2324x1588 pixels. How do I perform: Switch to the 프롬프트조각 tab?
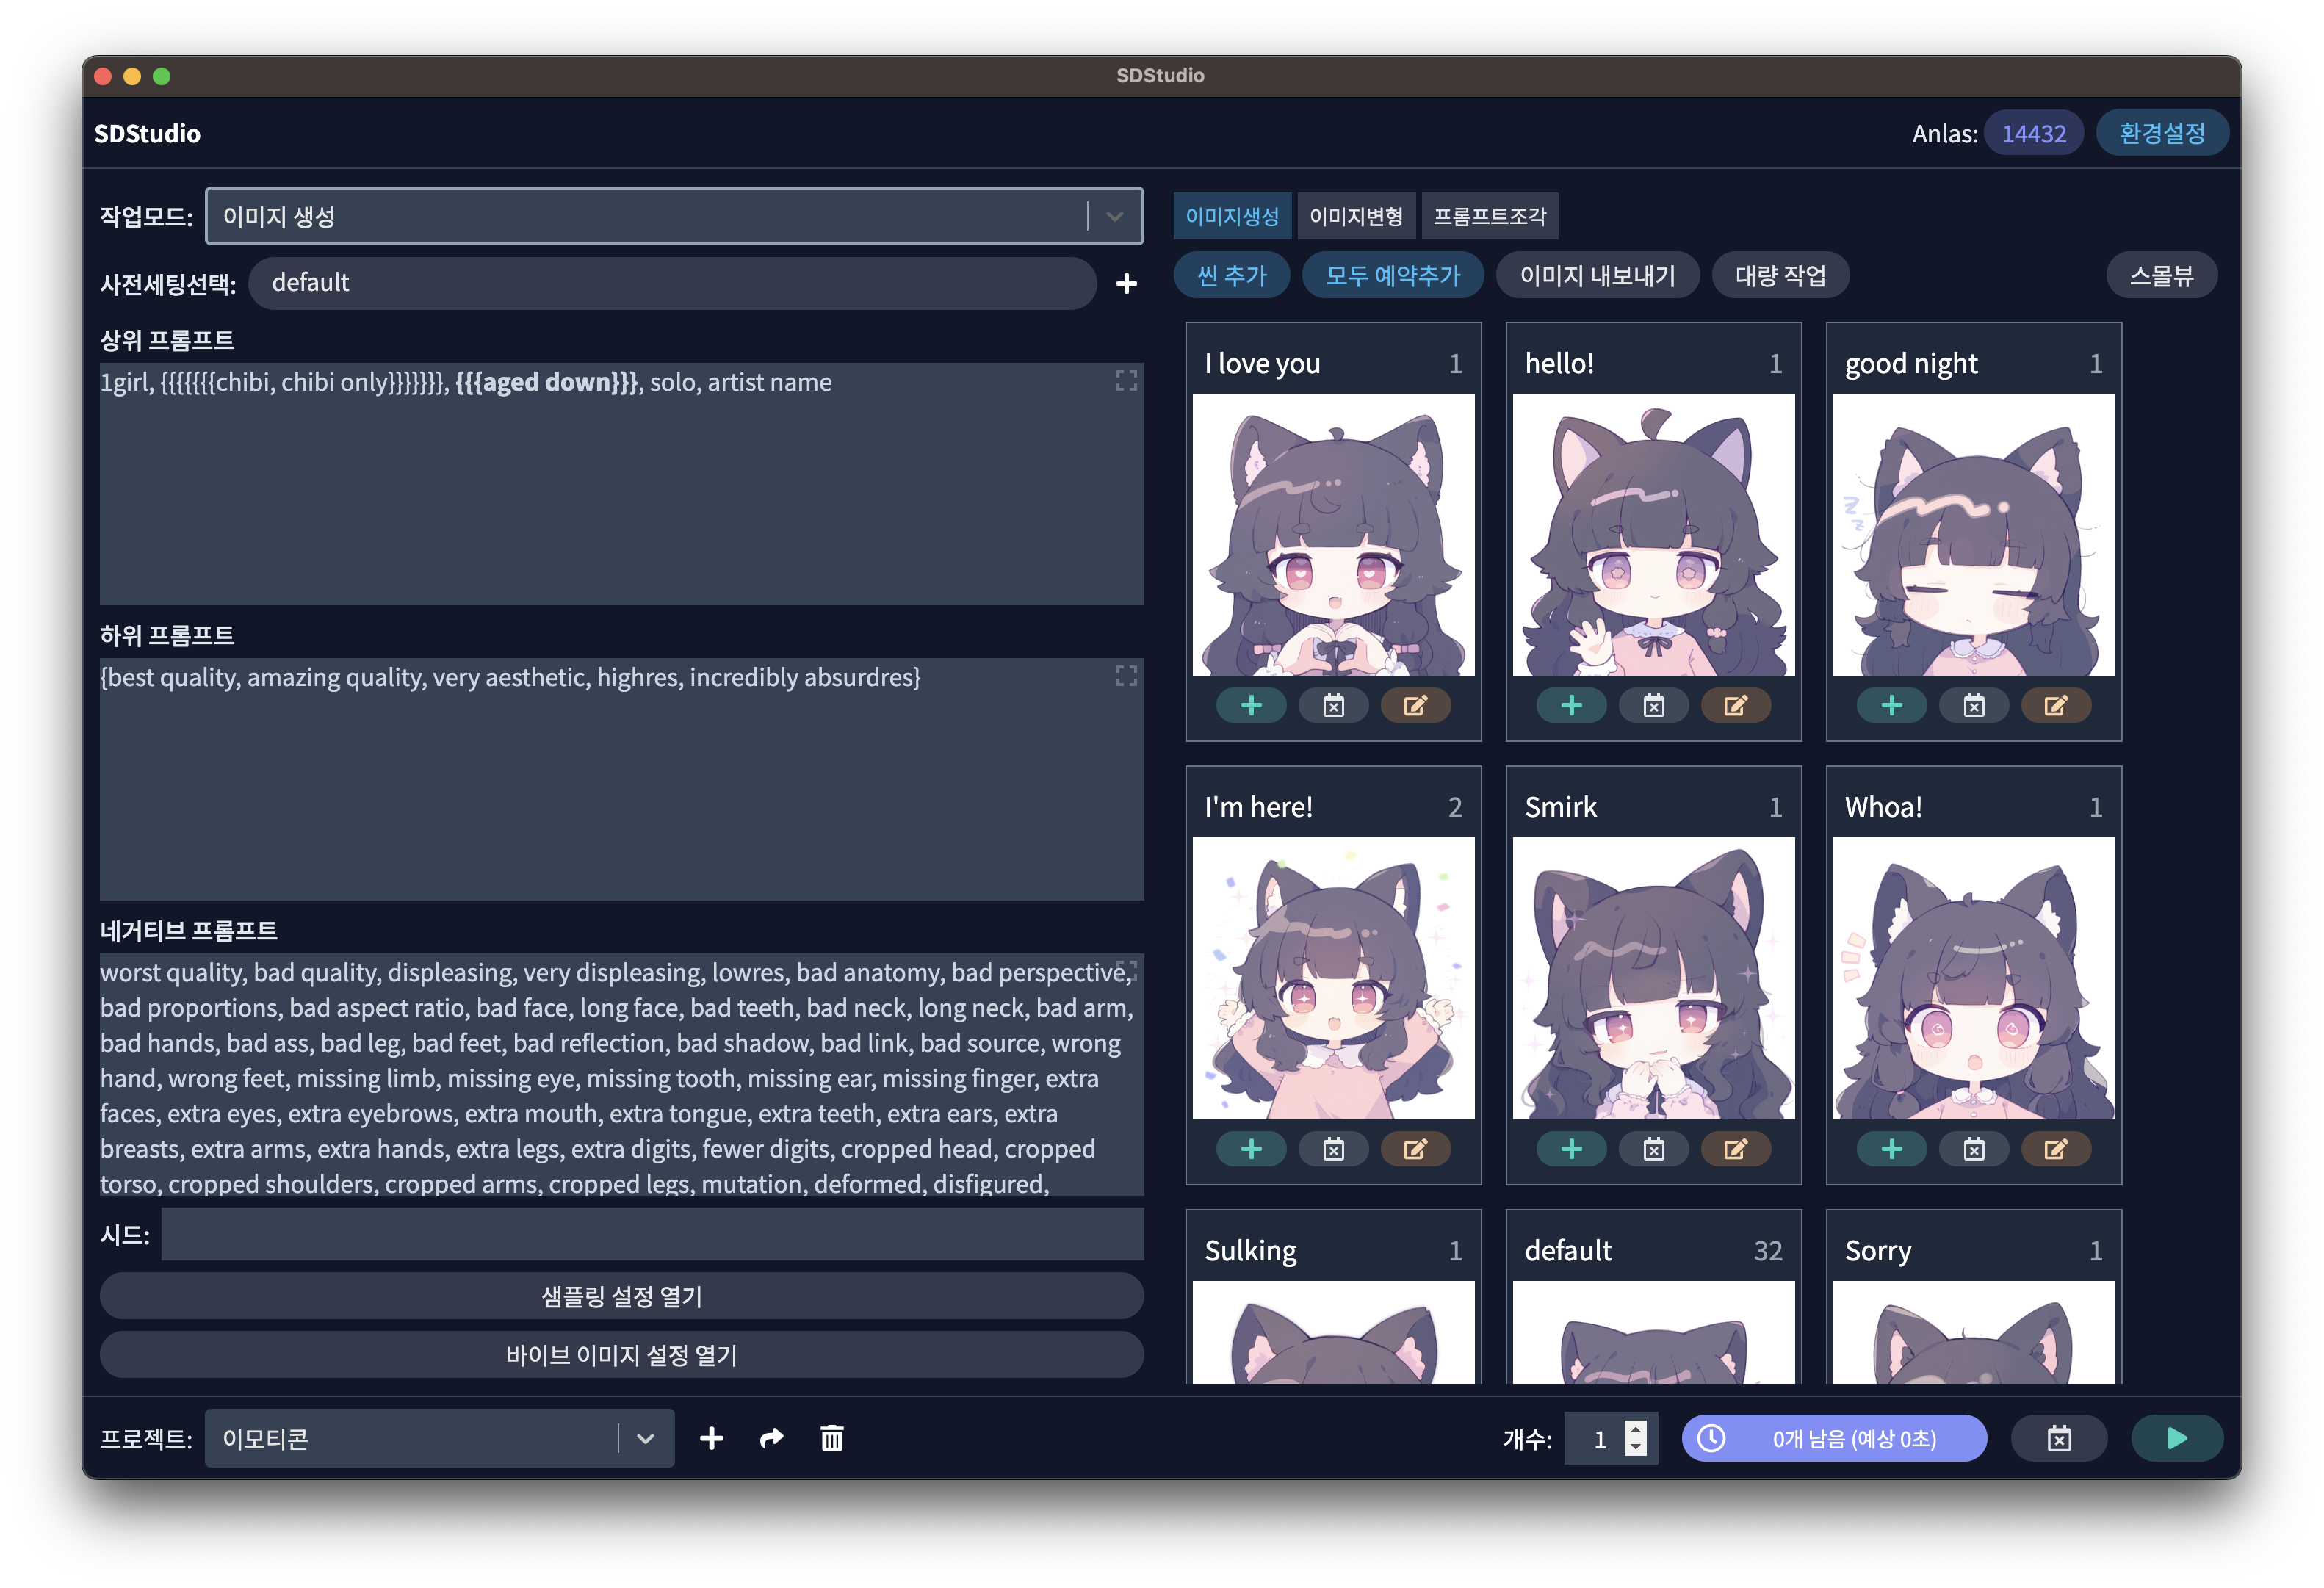point(1489,216)
